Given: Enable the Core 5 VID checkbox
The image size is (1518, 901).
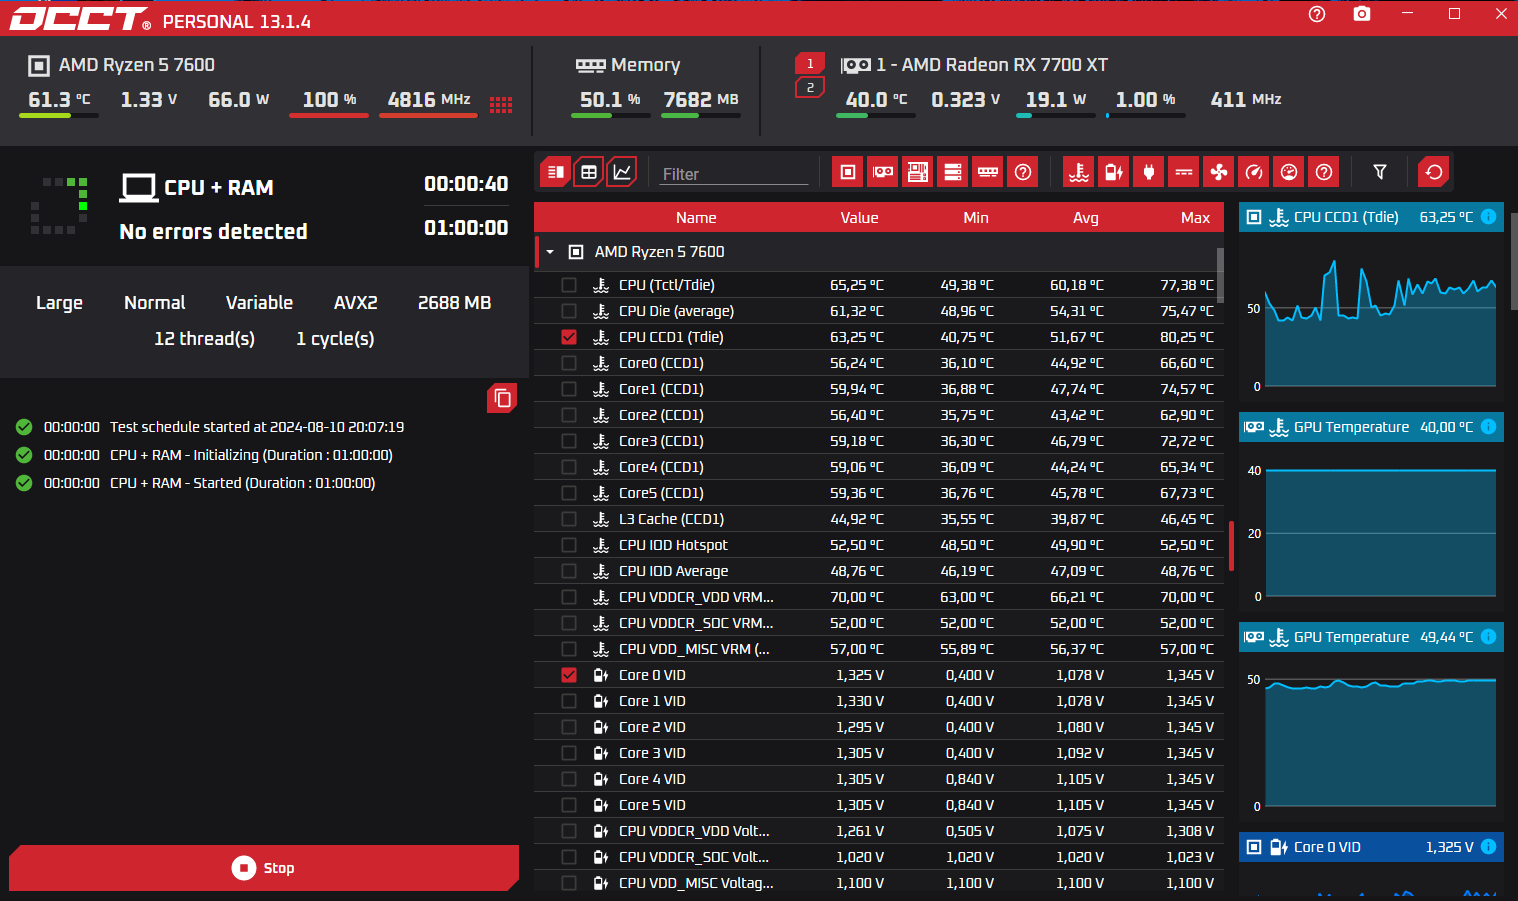Looking at the screenshot, I should point(569,805).
